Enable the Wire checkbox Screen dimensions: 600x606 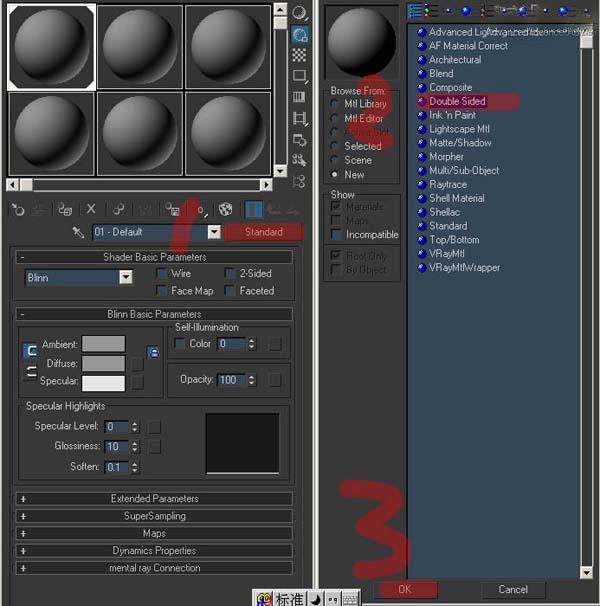(x=162, y=274)
